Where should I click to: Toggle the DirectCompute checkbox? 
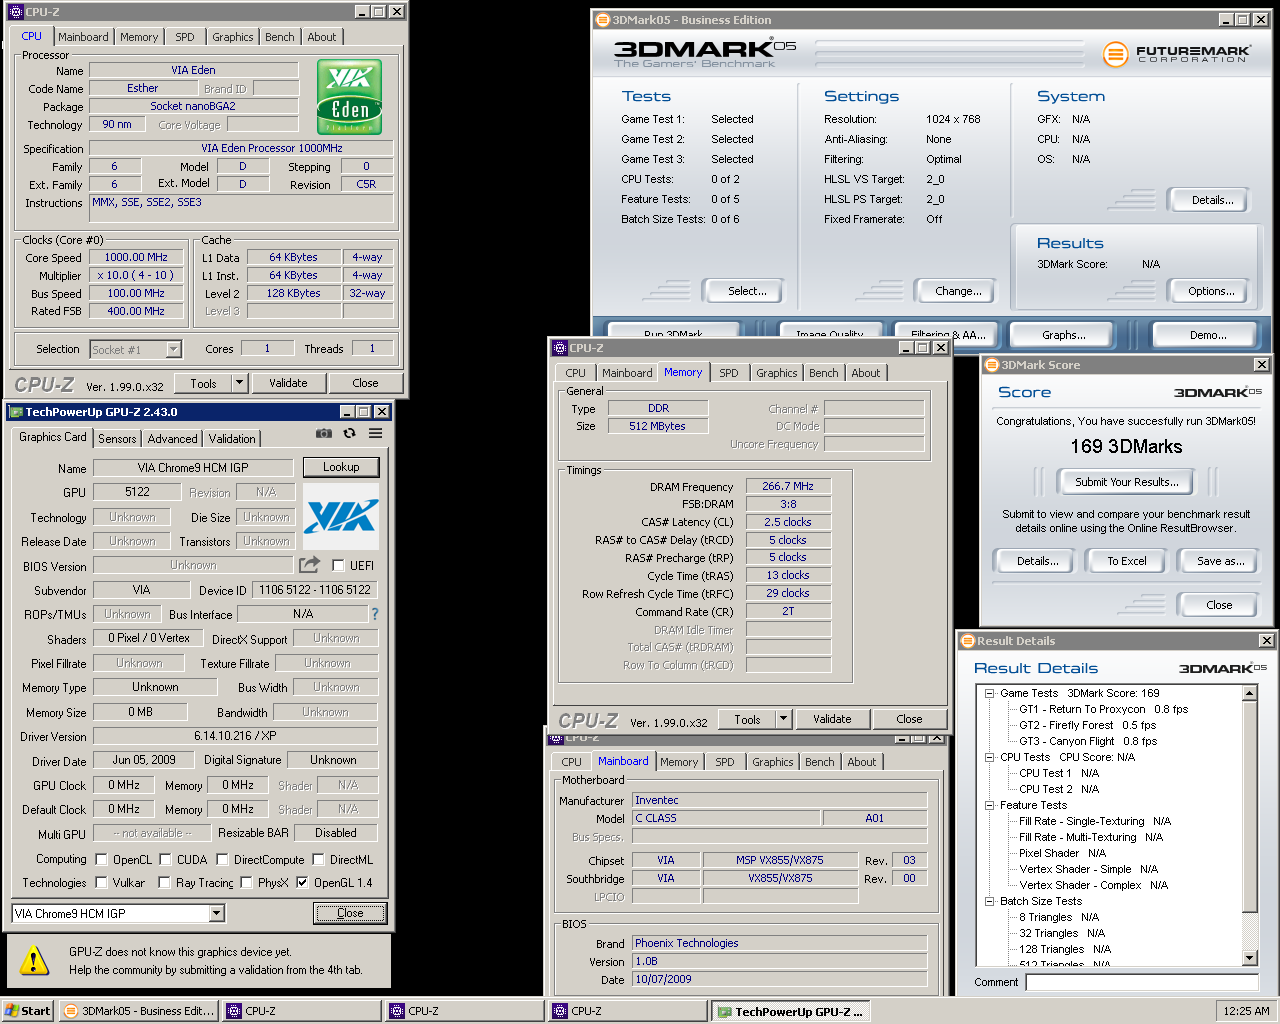tap(222, 859)
